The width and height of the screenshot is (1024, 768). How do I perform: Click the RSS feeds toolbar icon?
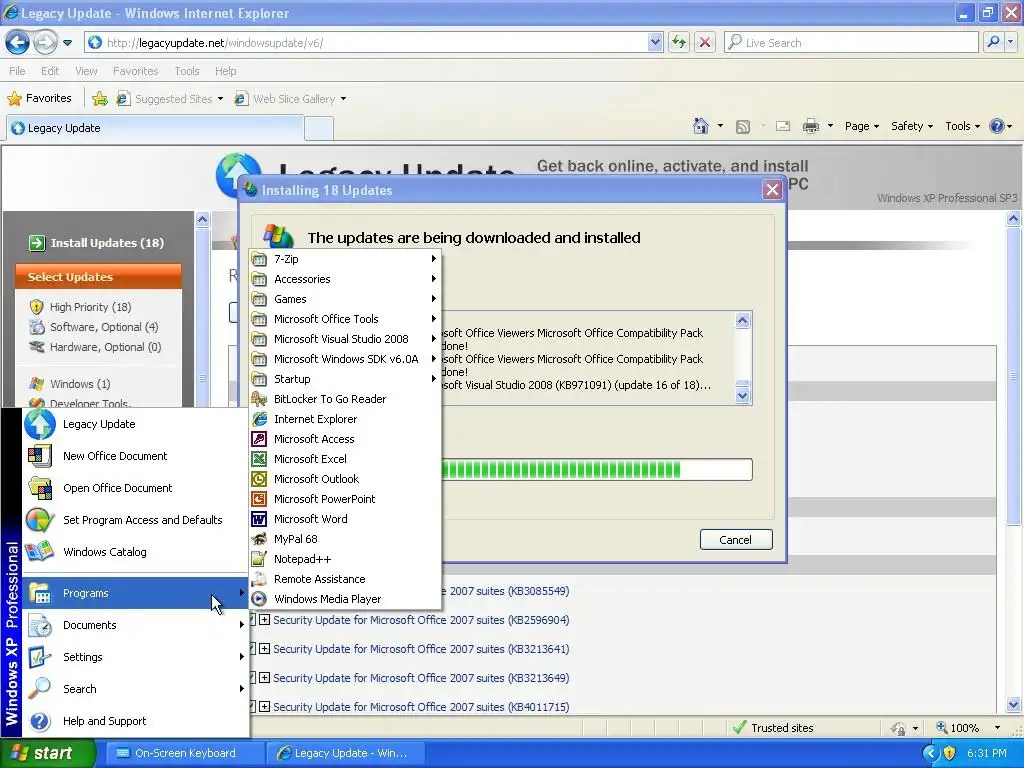743,127
